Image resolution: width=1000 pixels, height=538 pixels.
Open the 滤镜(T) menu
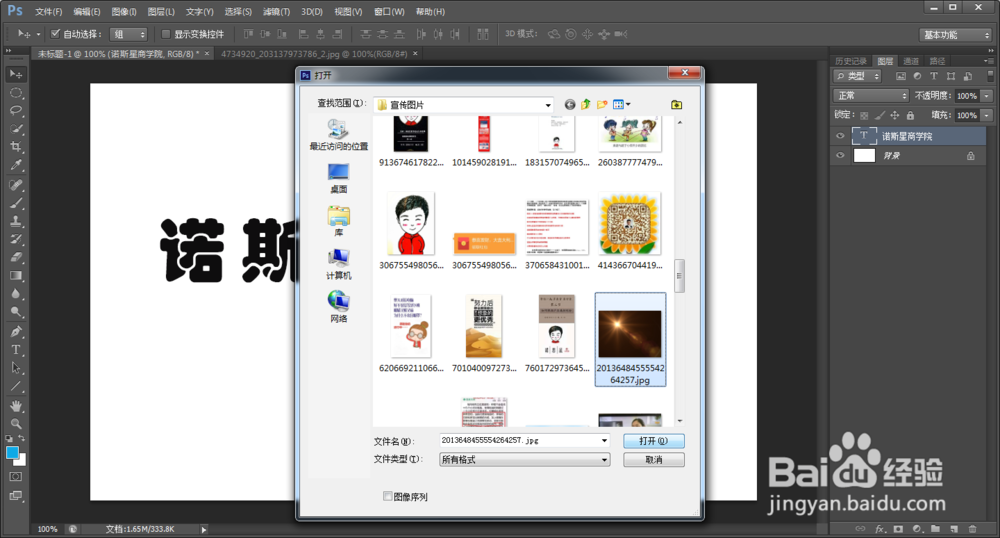tap(276, 11)
